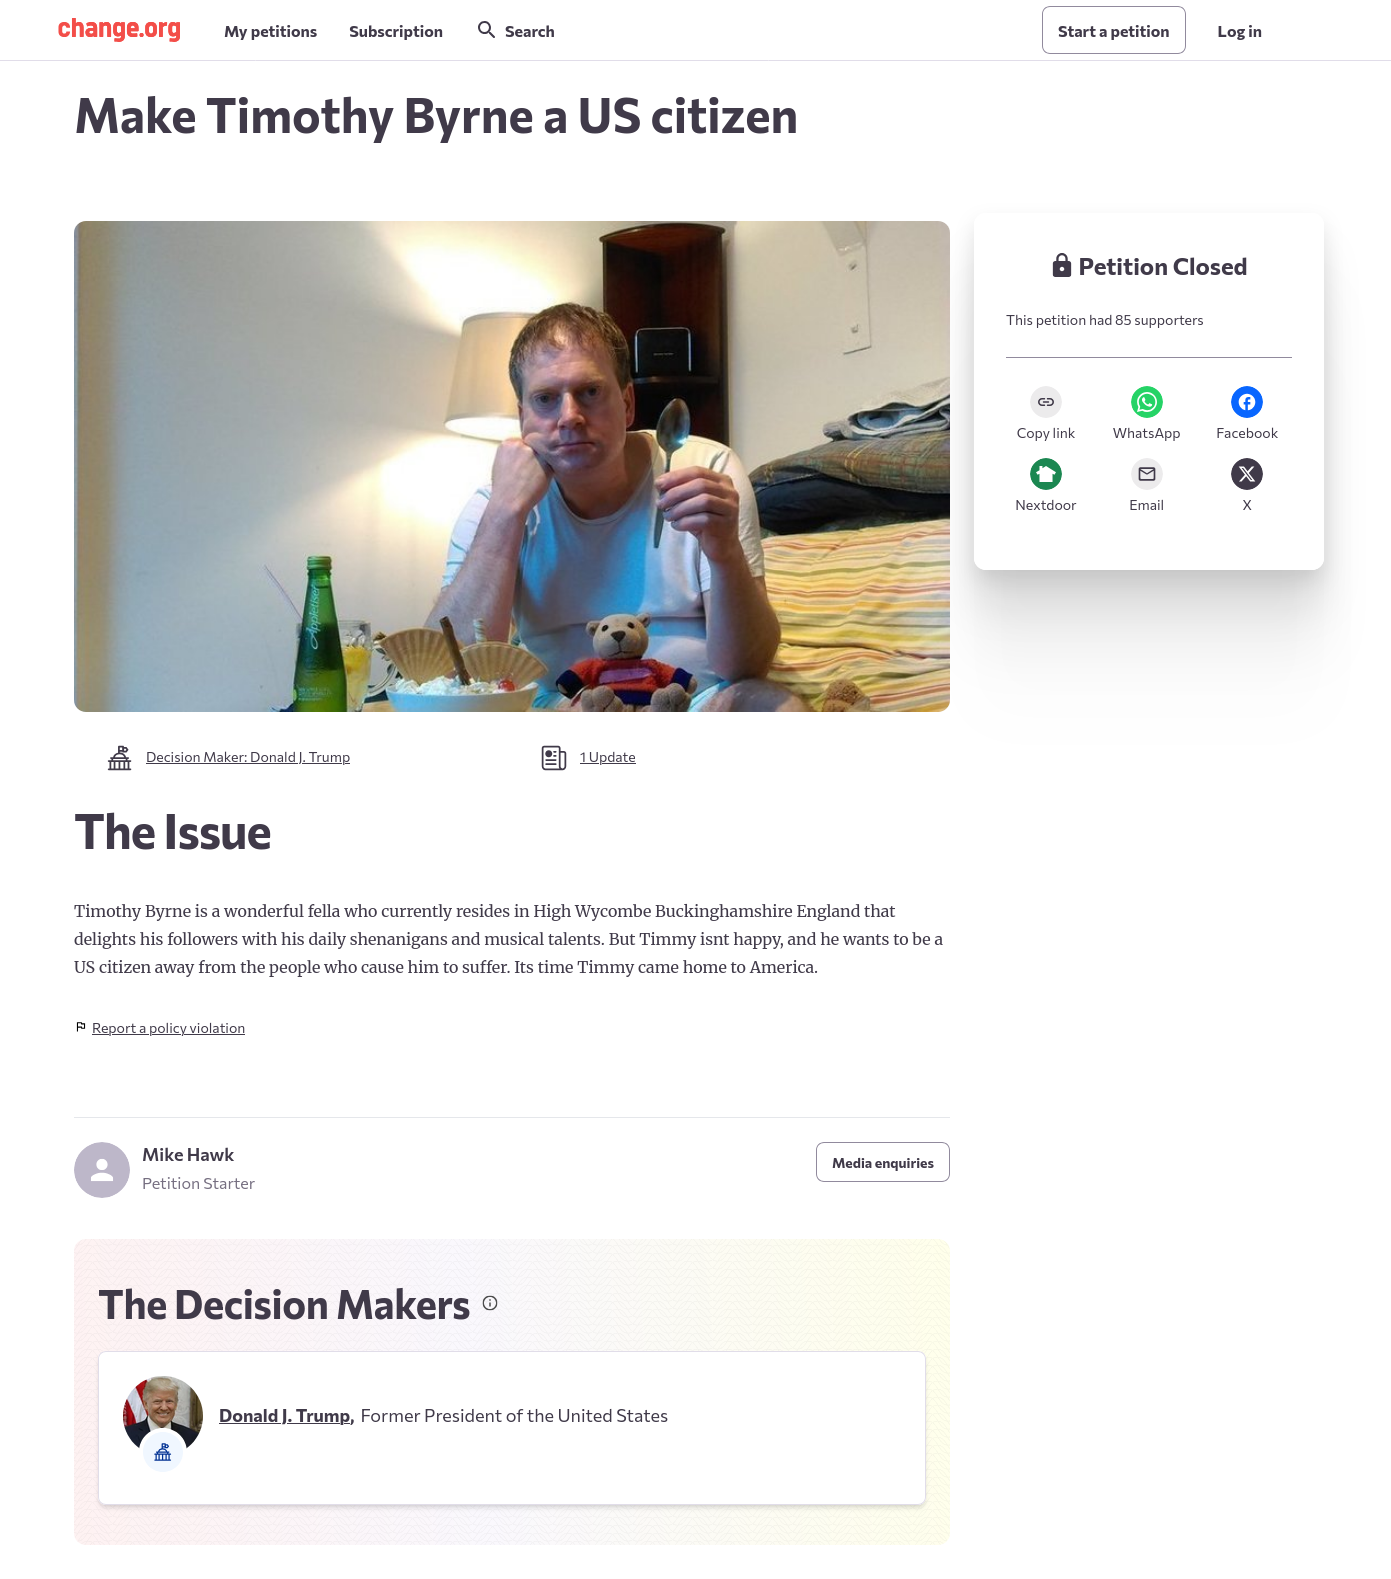The image size is (1391, 1579).
Task: Click Report a policy violation link
Action: pyautogui.click(x=168, y=1028)
